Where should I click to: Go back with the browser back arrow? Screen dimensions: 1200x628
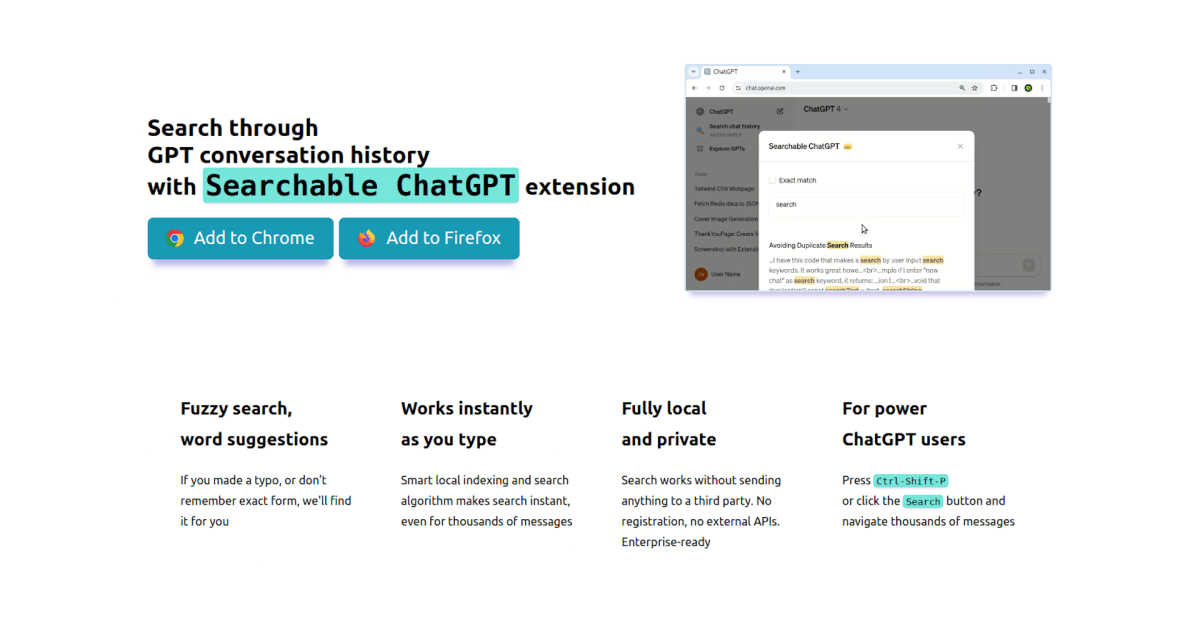(x=694, y=88)
